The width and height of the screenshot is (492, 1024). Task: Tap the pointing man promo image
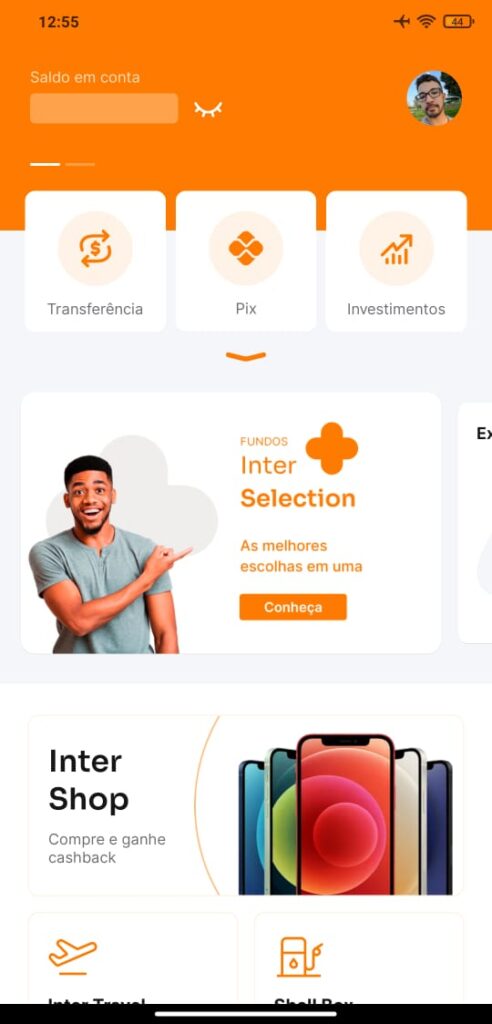click(x=111, y=554)
